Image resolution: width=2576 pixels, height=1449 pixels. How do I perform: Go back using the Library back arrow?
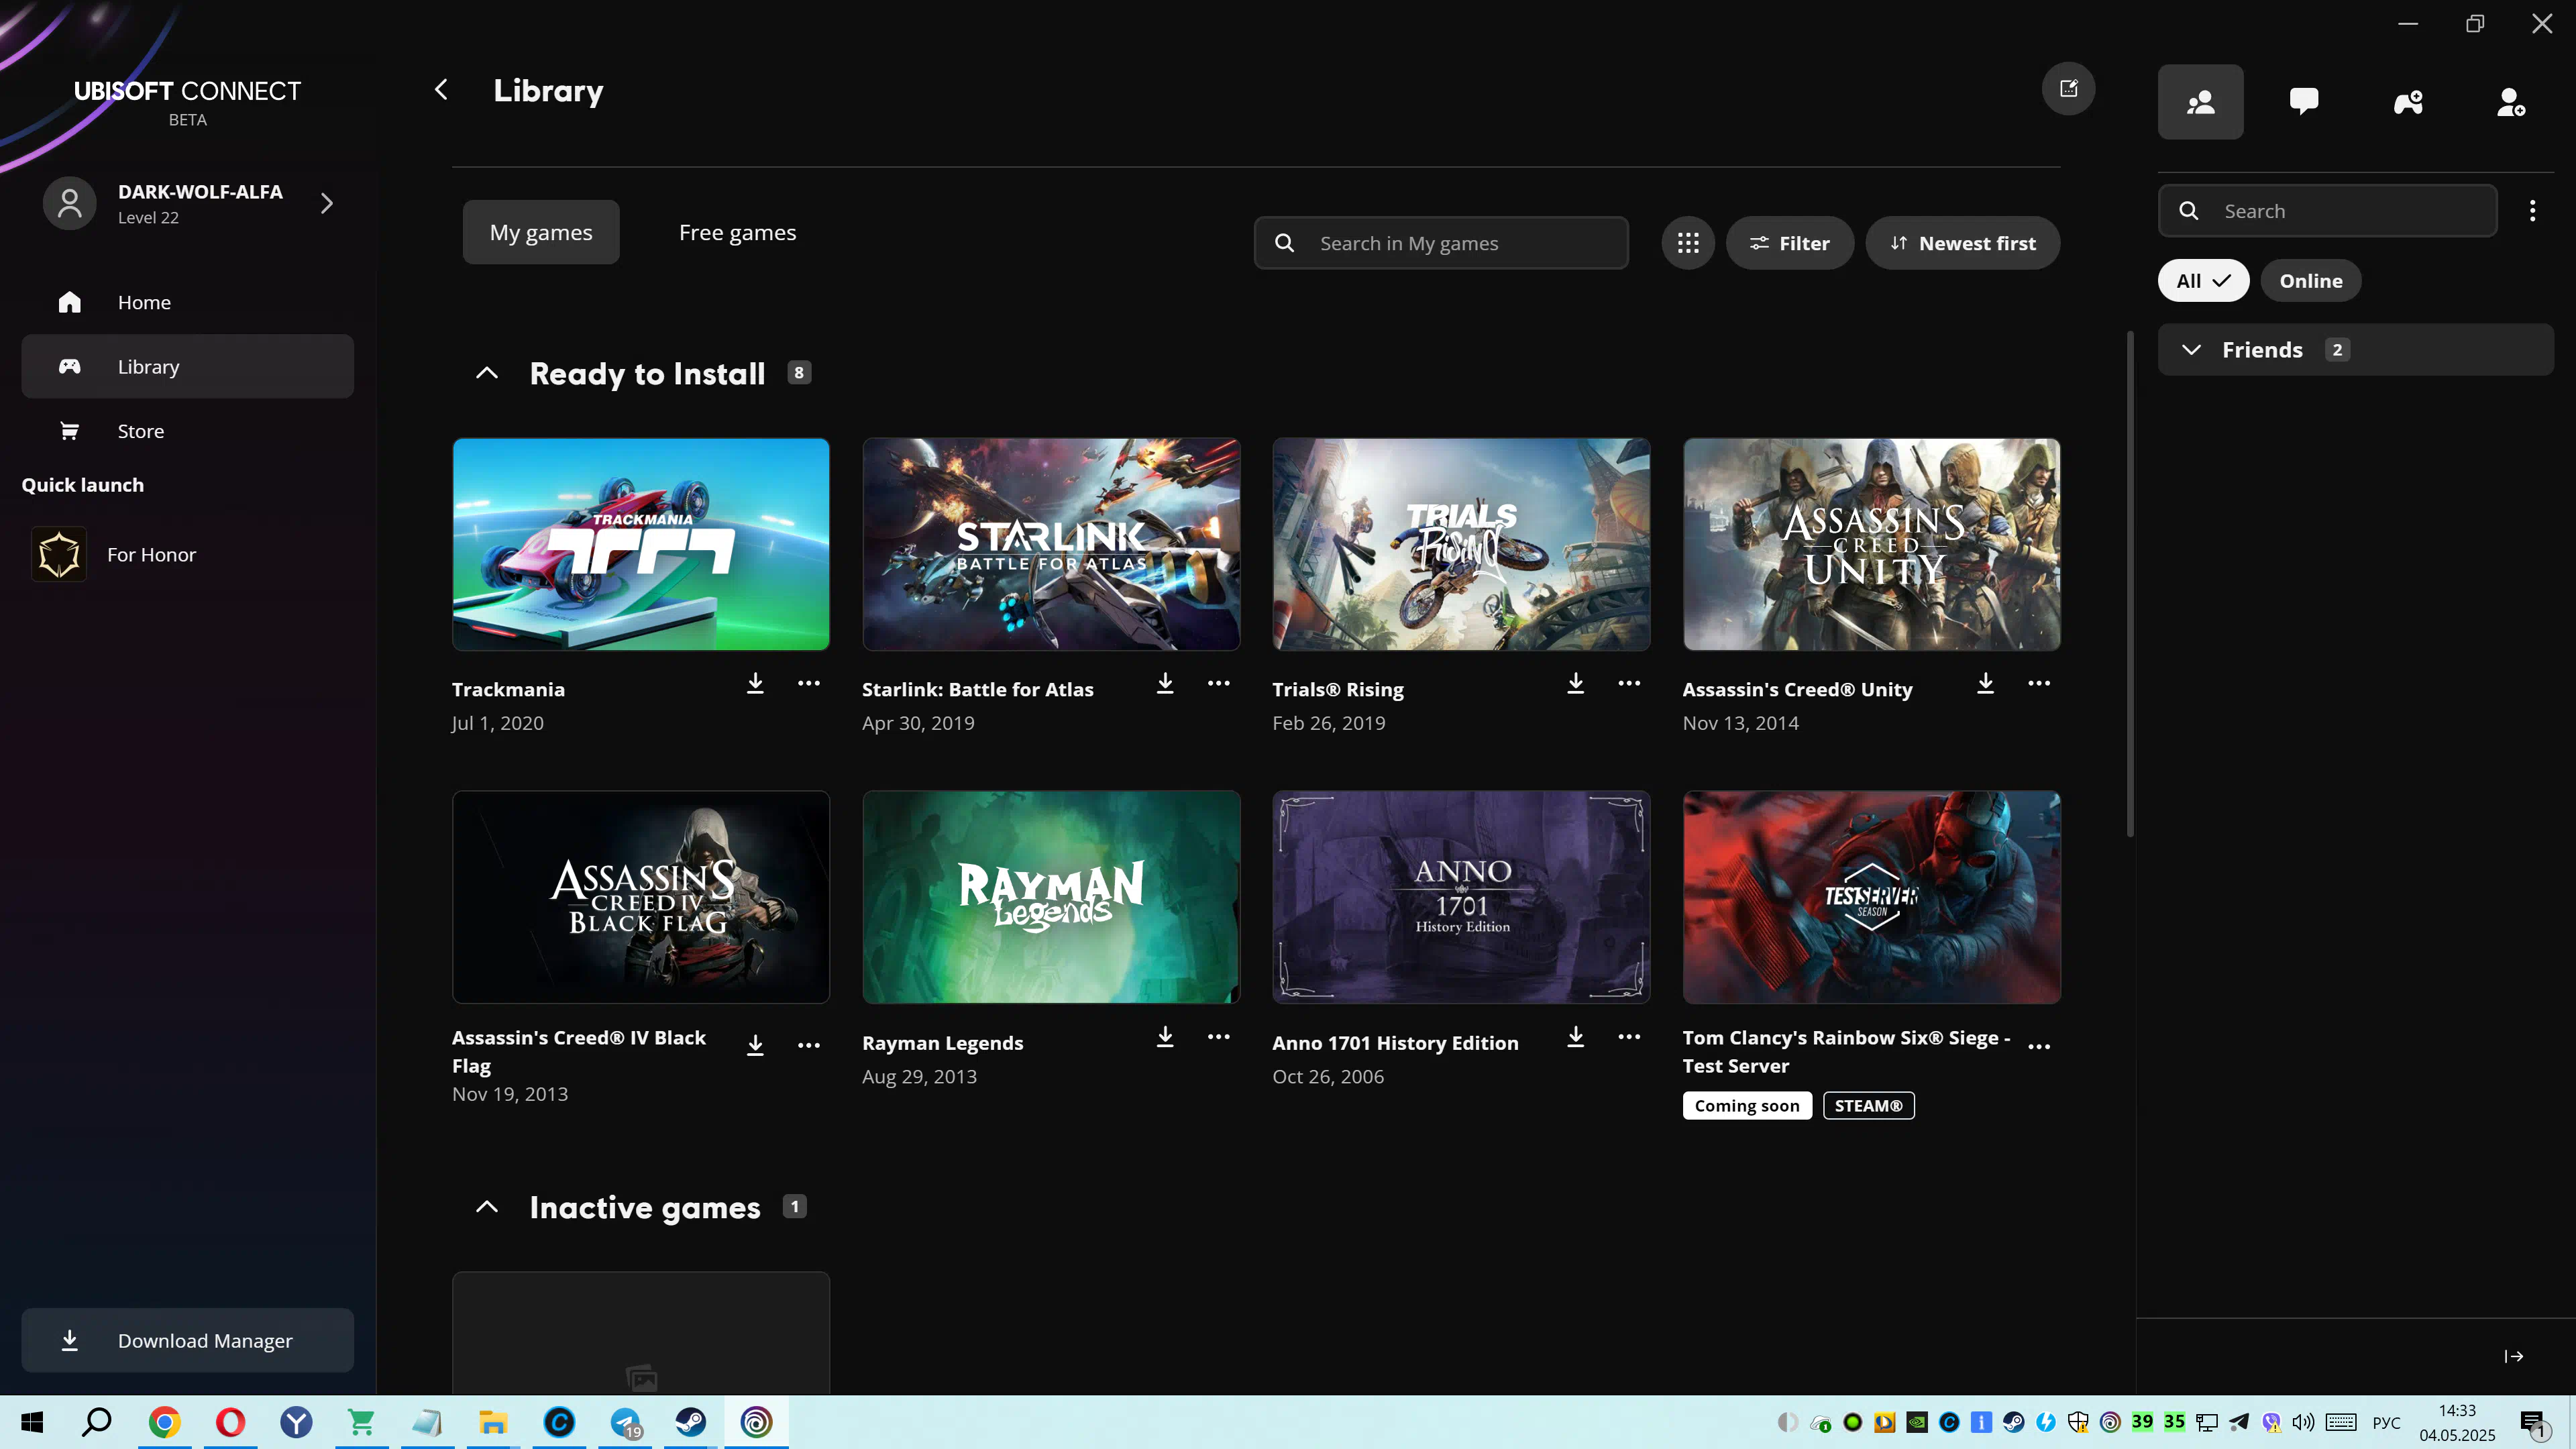click(x=441, y=90)
